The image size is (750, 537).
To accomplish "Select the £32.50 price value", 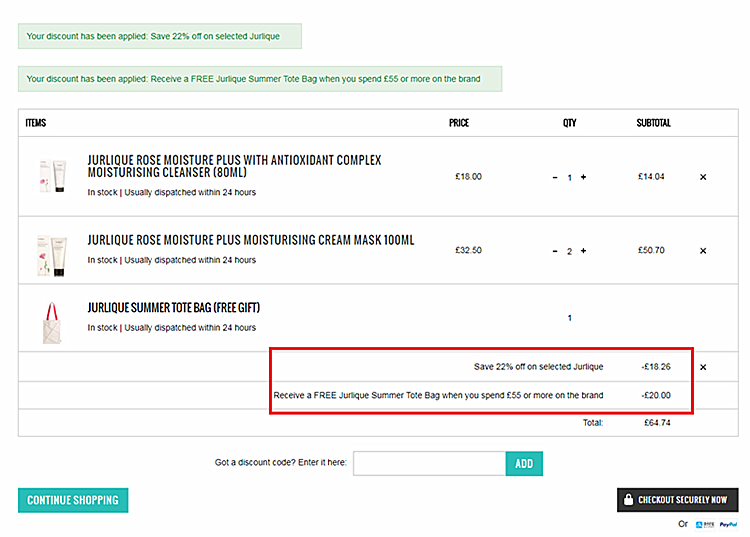I will tap(468, 250).
